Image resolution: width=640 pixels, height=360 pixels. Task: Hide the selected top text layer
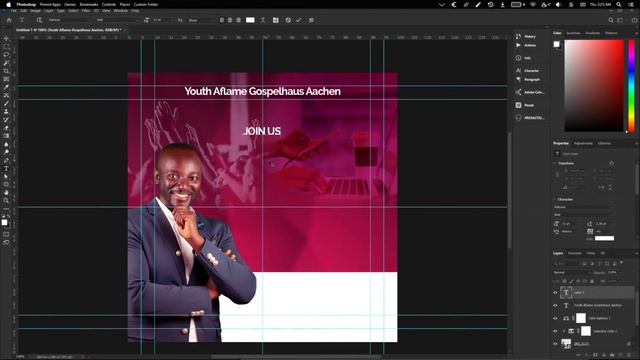pos(555,293)
